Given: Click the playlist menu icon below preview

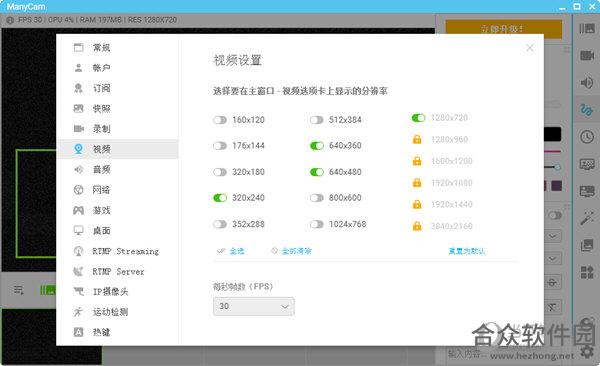Looking at the screenshot, I should click(18, 290).
